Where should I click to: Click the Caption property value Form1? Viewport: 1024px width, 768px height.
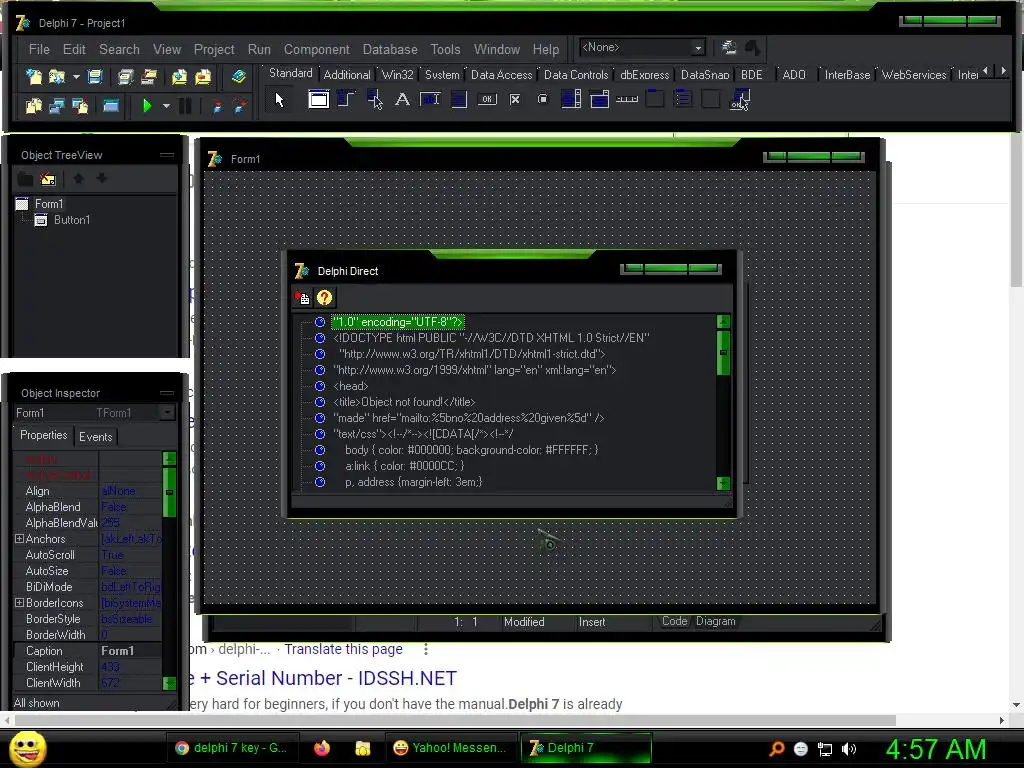pyautogui.click(x=130, y=650)
